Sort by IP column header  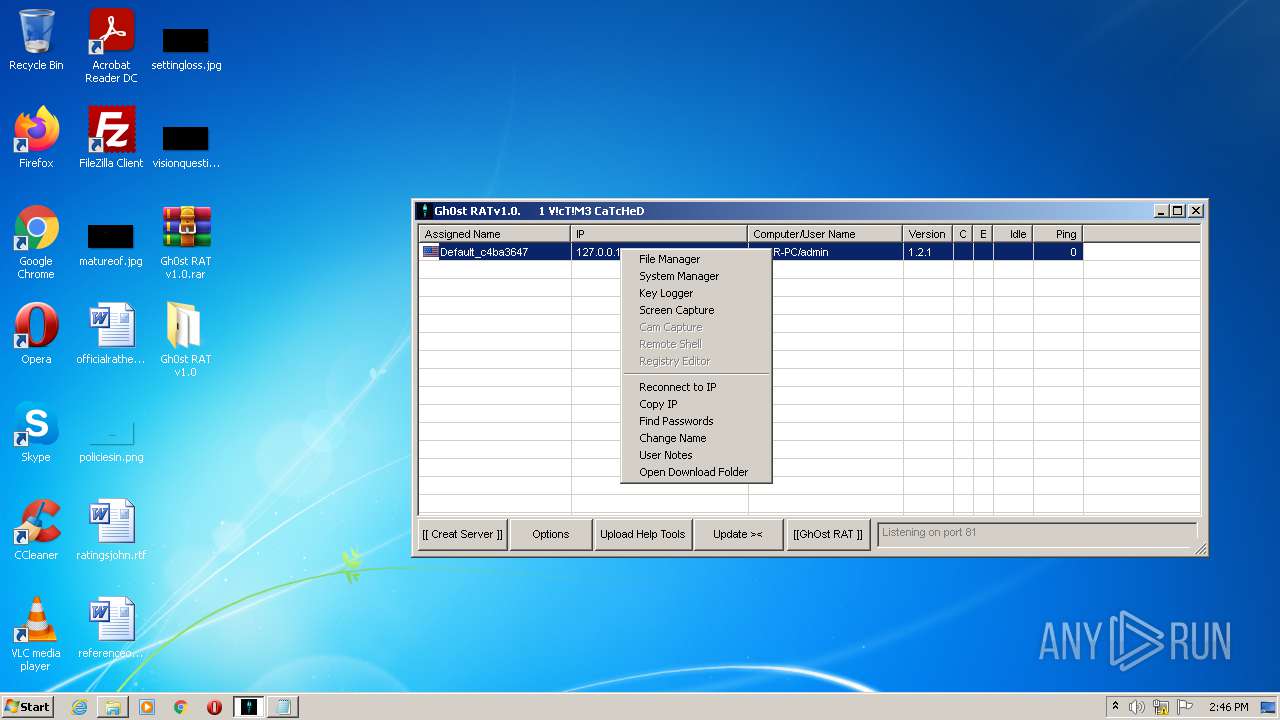[660, 234]
